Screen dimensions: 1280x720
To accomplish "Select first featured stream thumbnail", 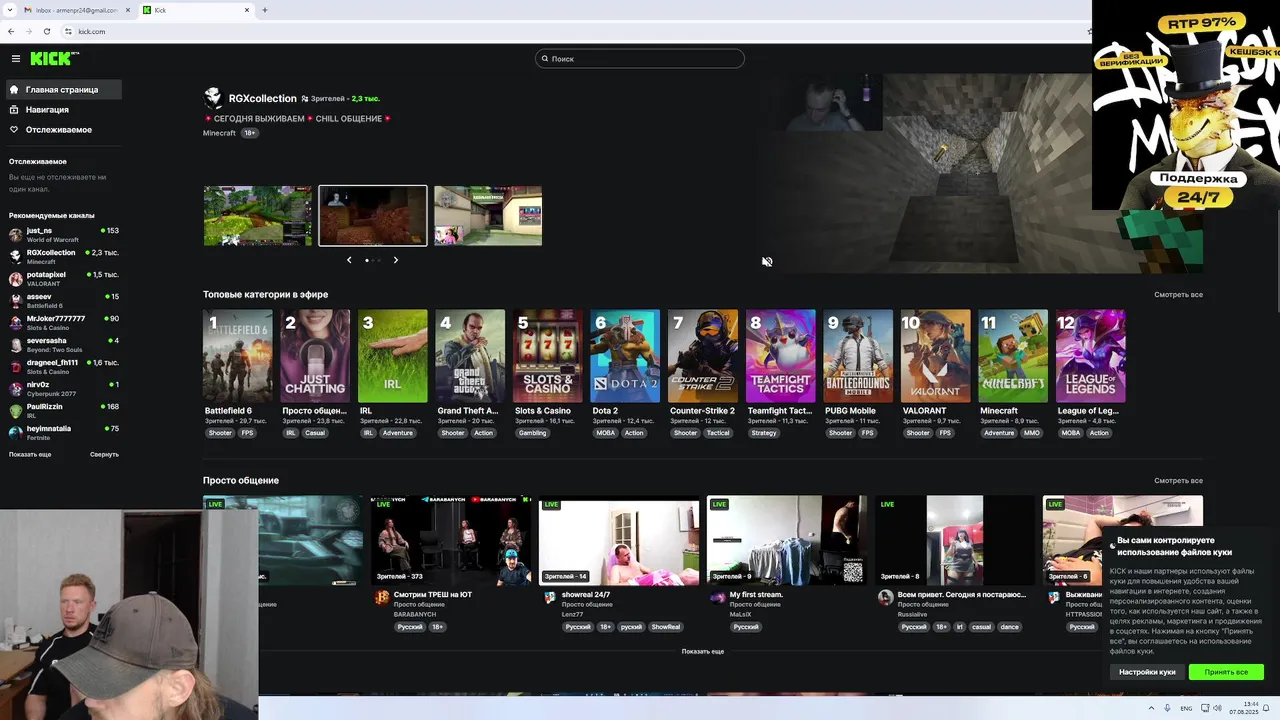I will click(x=258, y=215).
